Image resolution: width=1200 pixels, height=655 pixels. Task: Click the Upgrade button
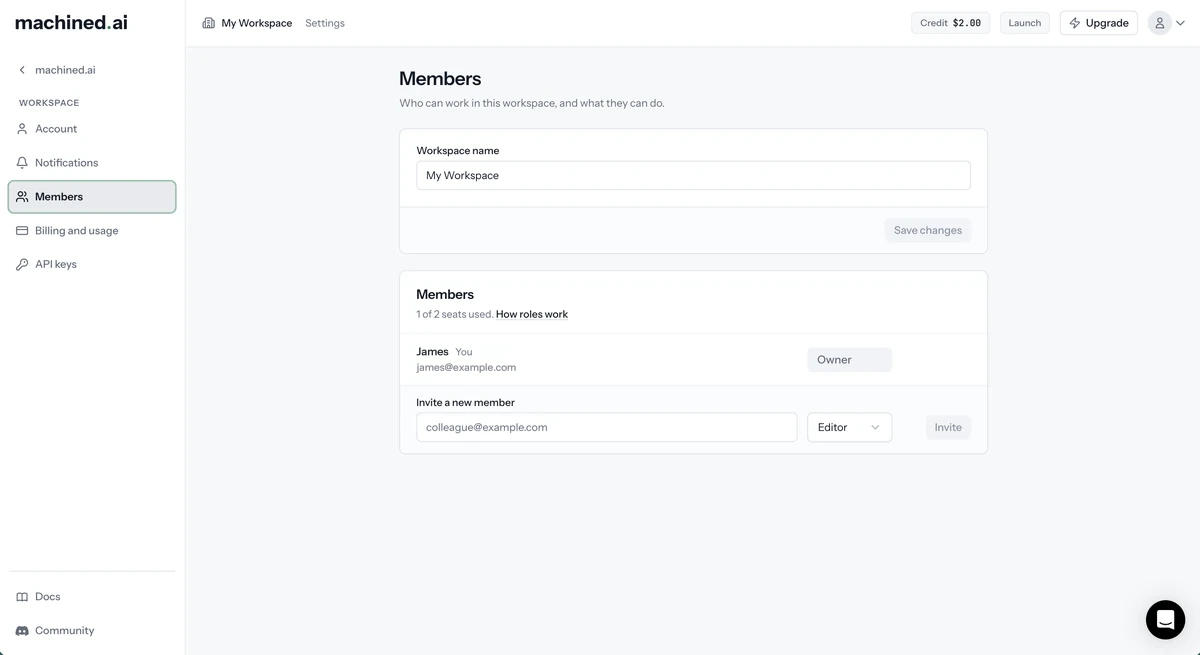1098,23
